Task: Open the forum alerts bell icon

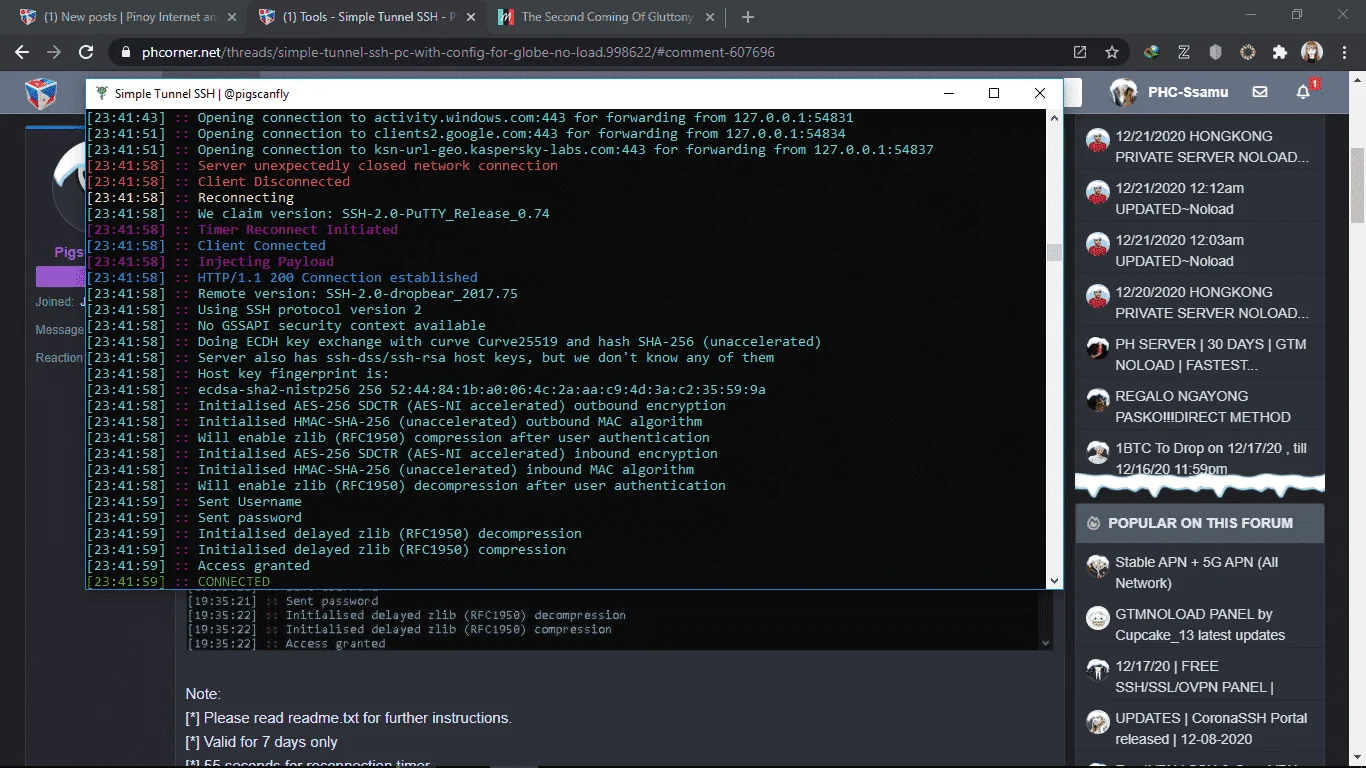Action: pos(1304,92)
